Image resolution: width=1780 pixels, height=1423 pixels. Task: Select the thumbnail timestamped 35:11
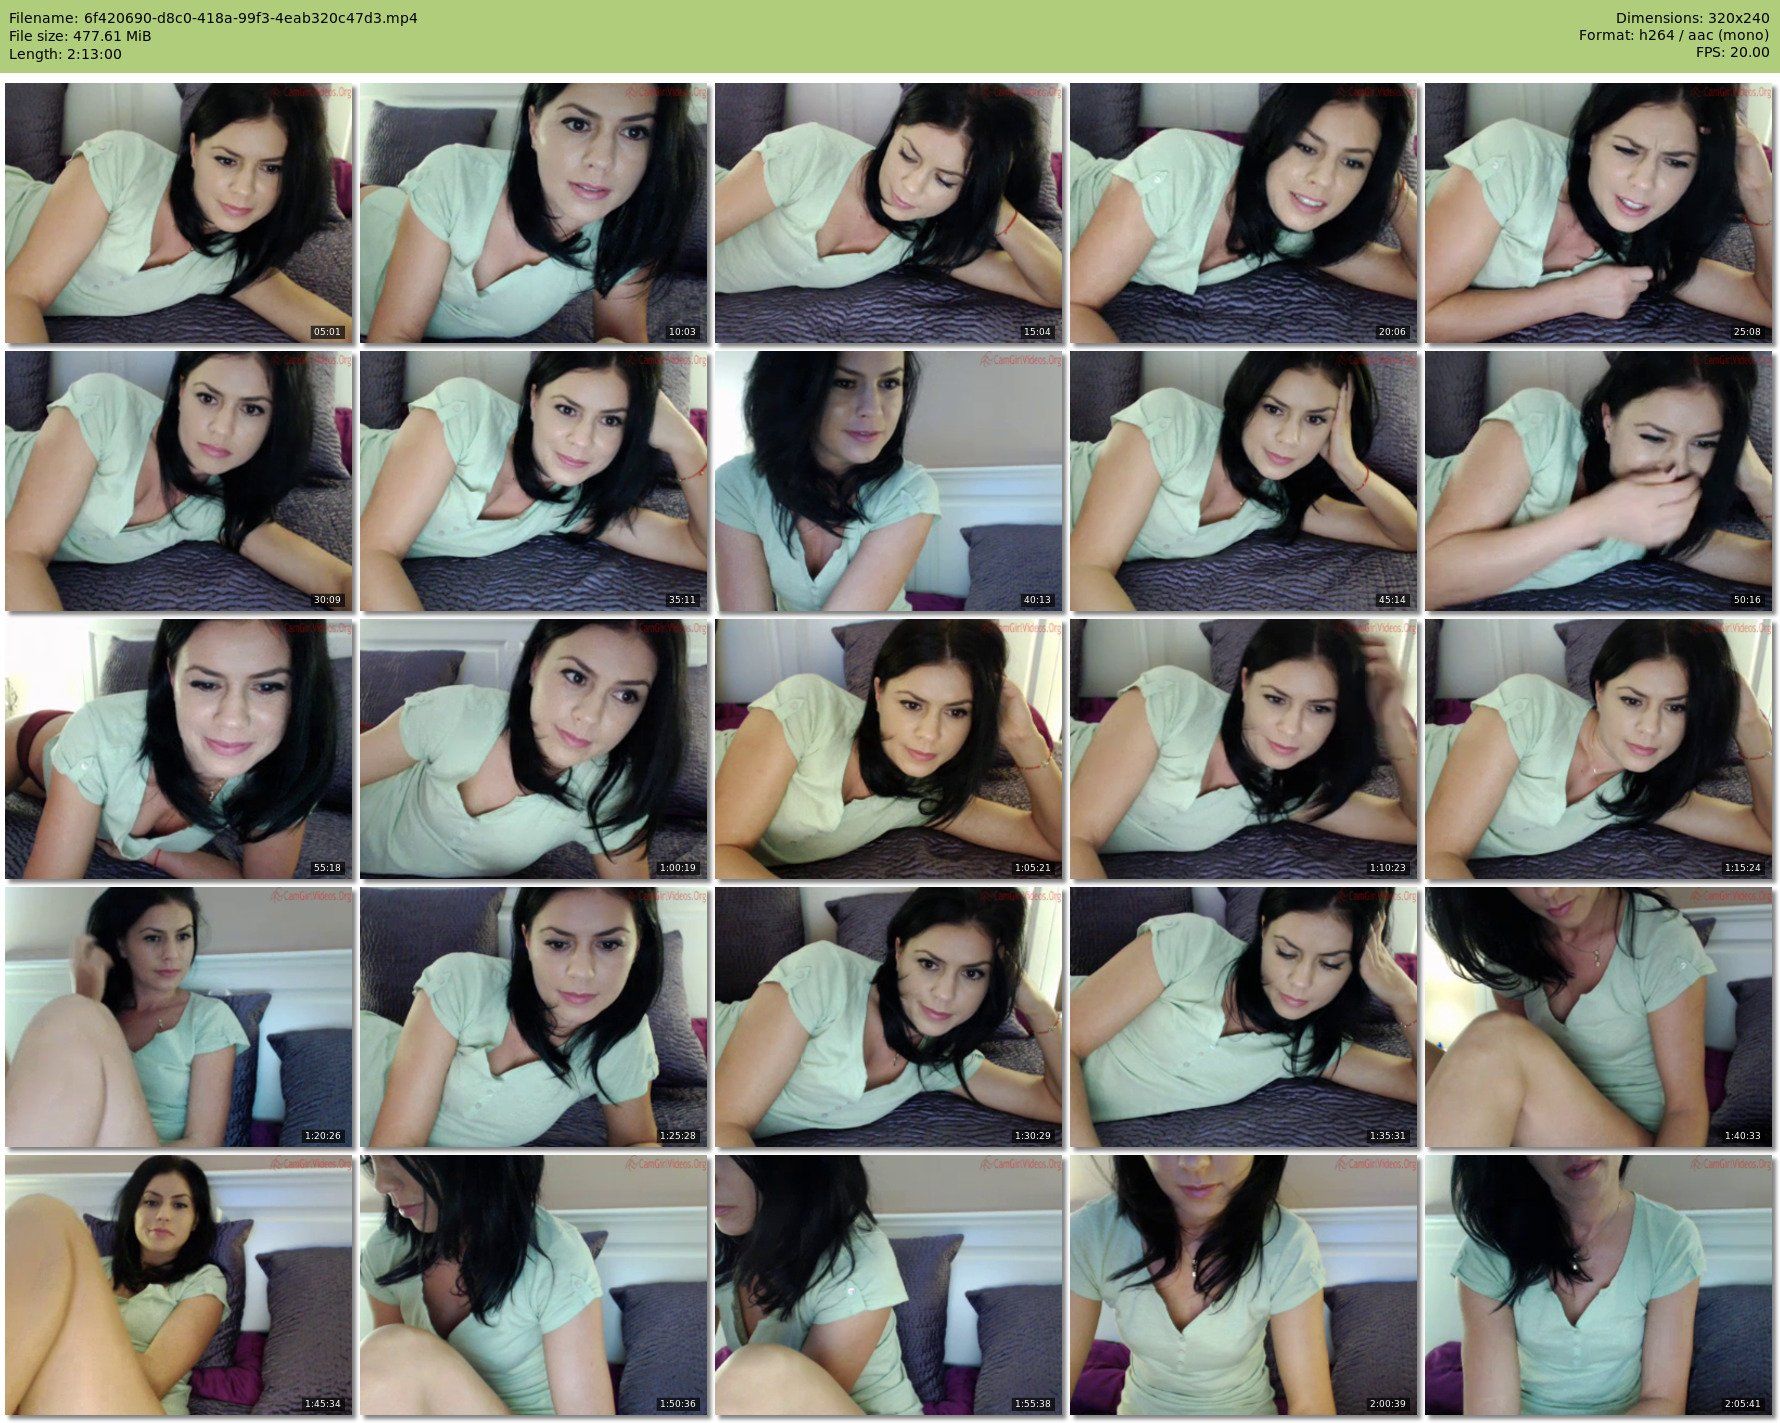coord(533,481)
